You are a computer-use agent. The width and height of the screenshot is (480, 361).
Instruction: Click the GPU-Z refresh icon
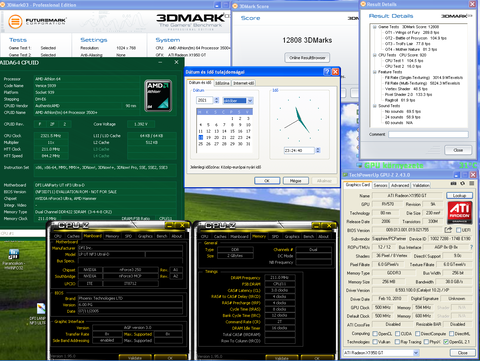pyautogui.click(x=463, y=184)
